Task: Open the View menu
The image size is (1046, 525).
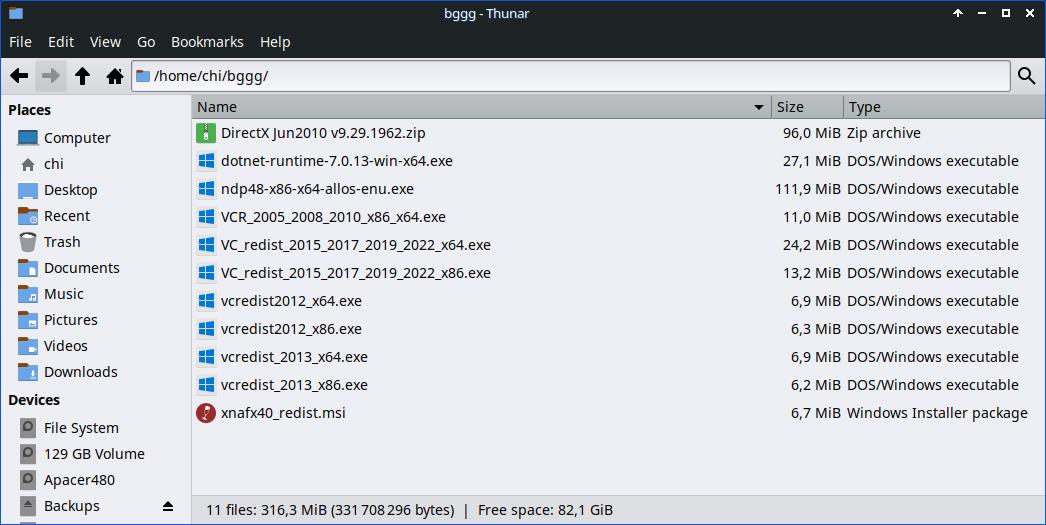Action: tap(105, 42)
